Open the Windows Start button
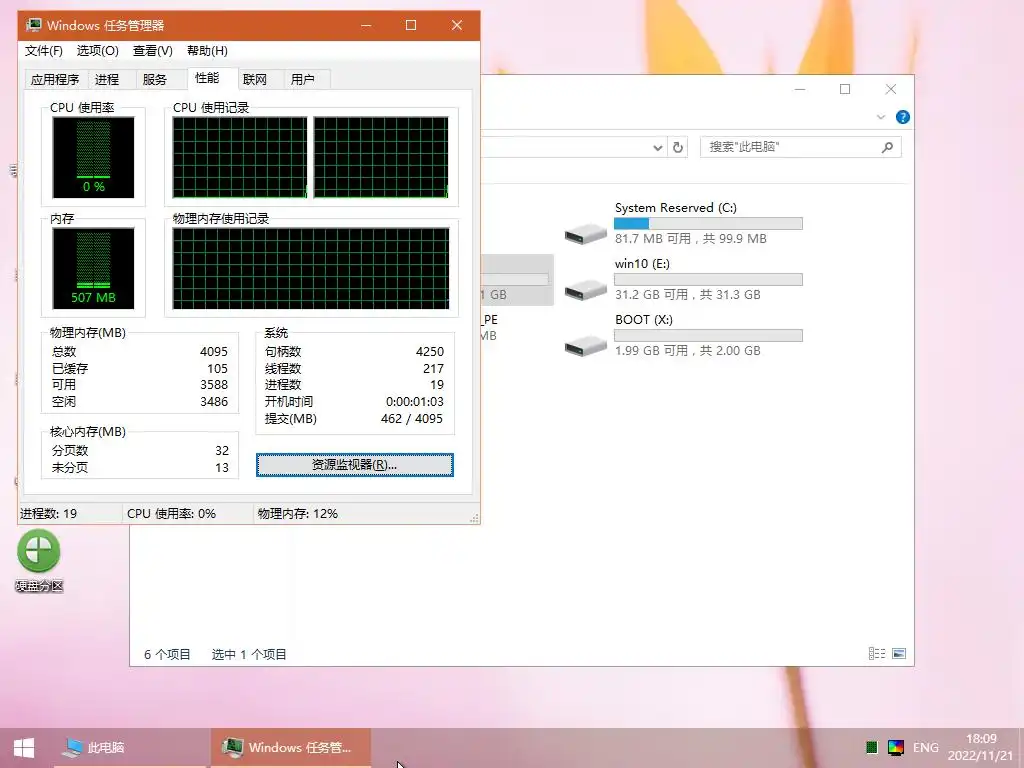This screenshot has width=1024, height=768. 24,748
